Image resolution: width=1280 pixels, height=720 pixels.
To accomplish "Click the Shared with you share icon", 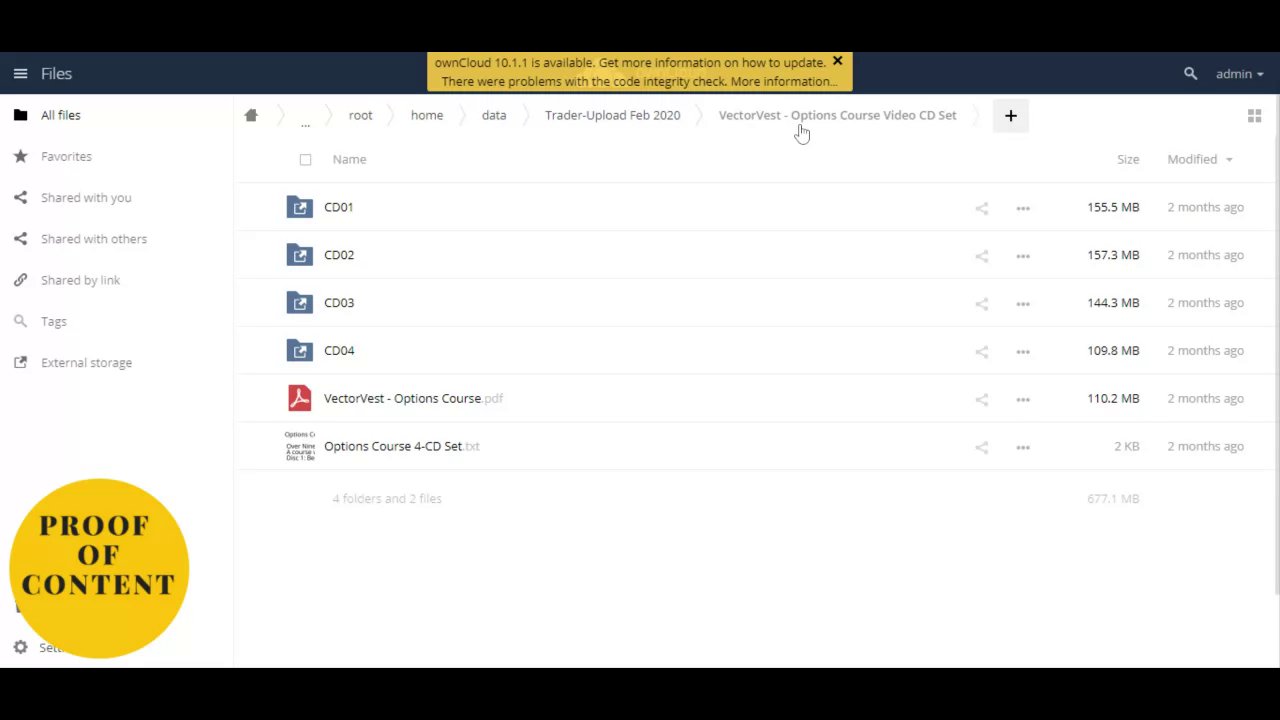I will (x=20, y=198).
